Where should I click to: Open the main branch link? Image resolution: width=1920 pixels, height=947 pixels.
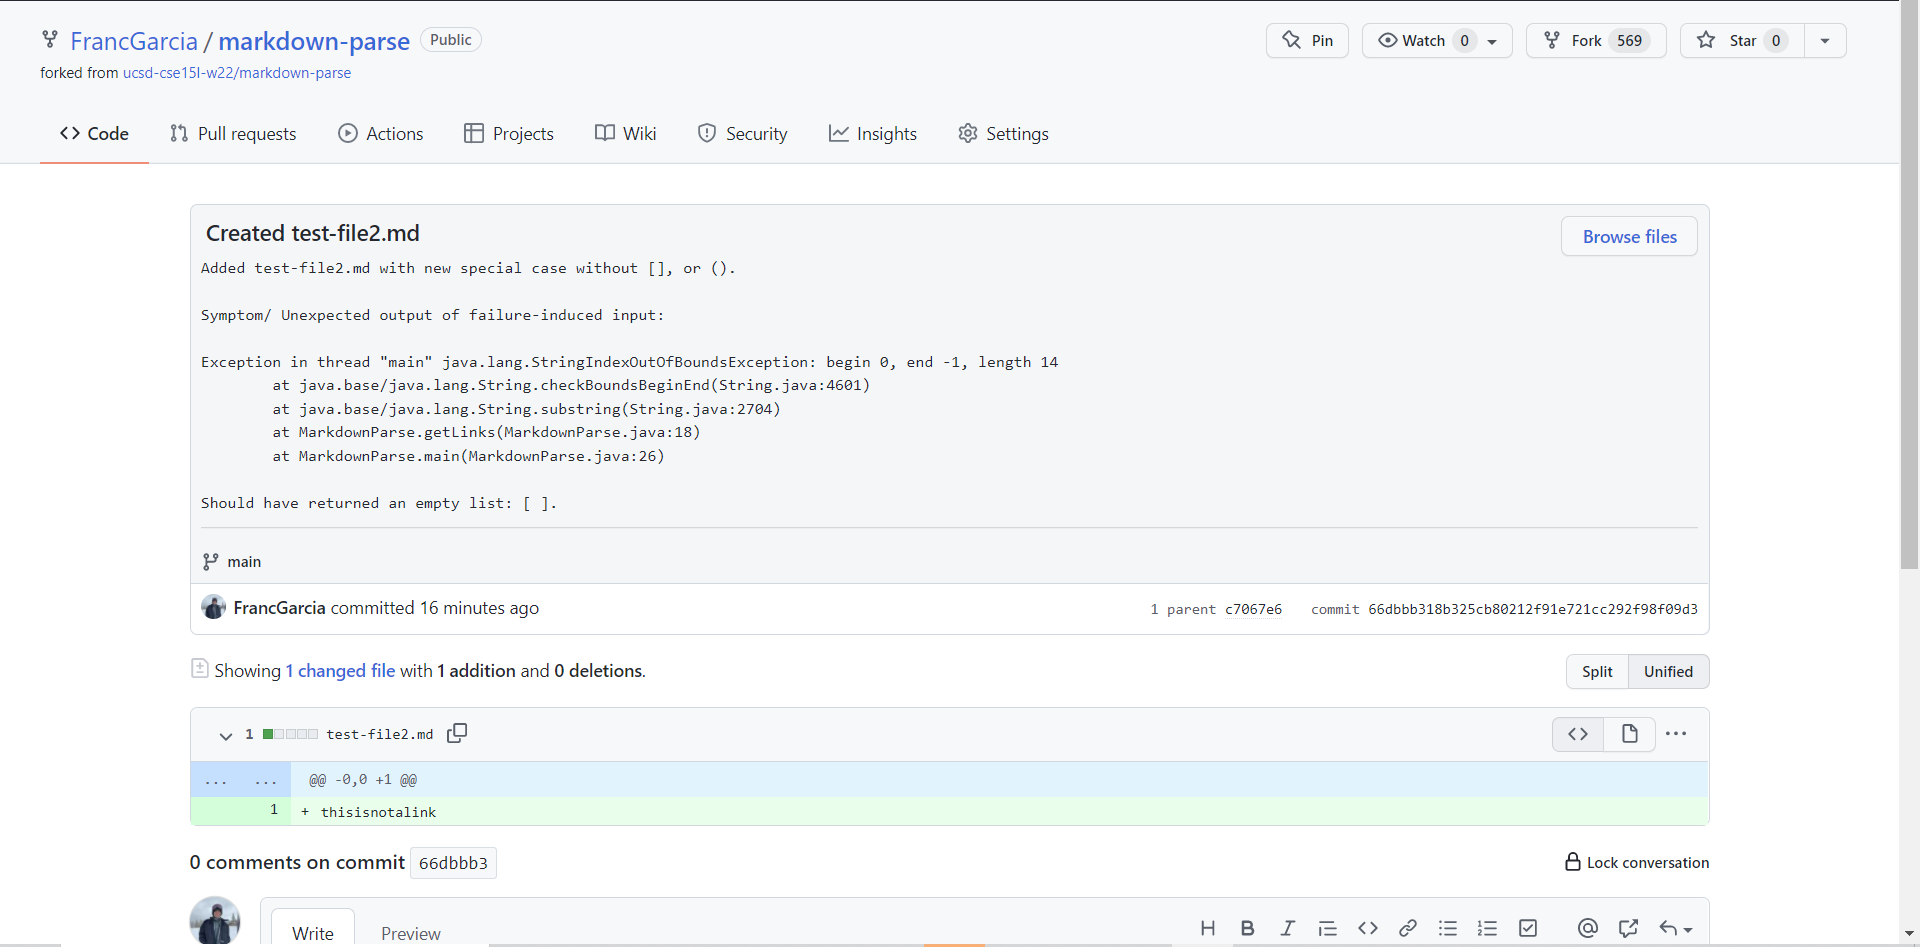tap(244, 561)
